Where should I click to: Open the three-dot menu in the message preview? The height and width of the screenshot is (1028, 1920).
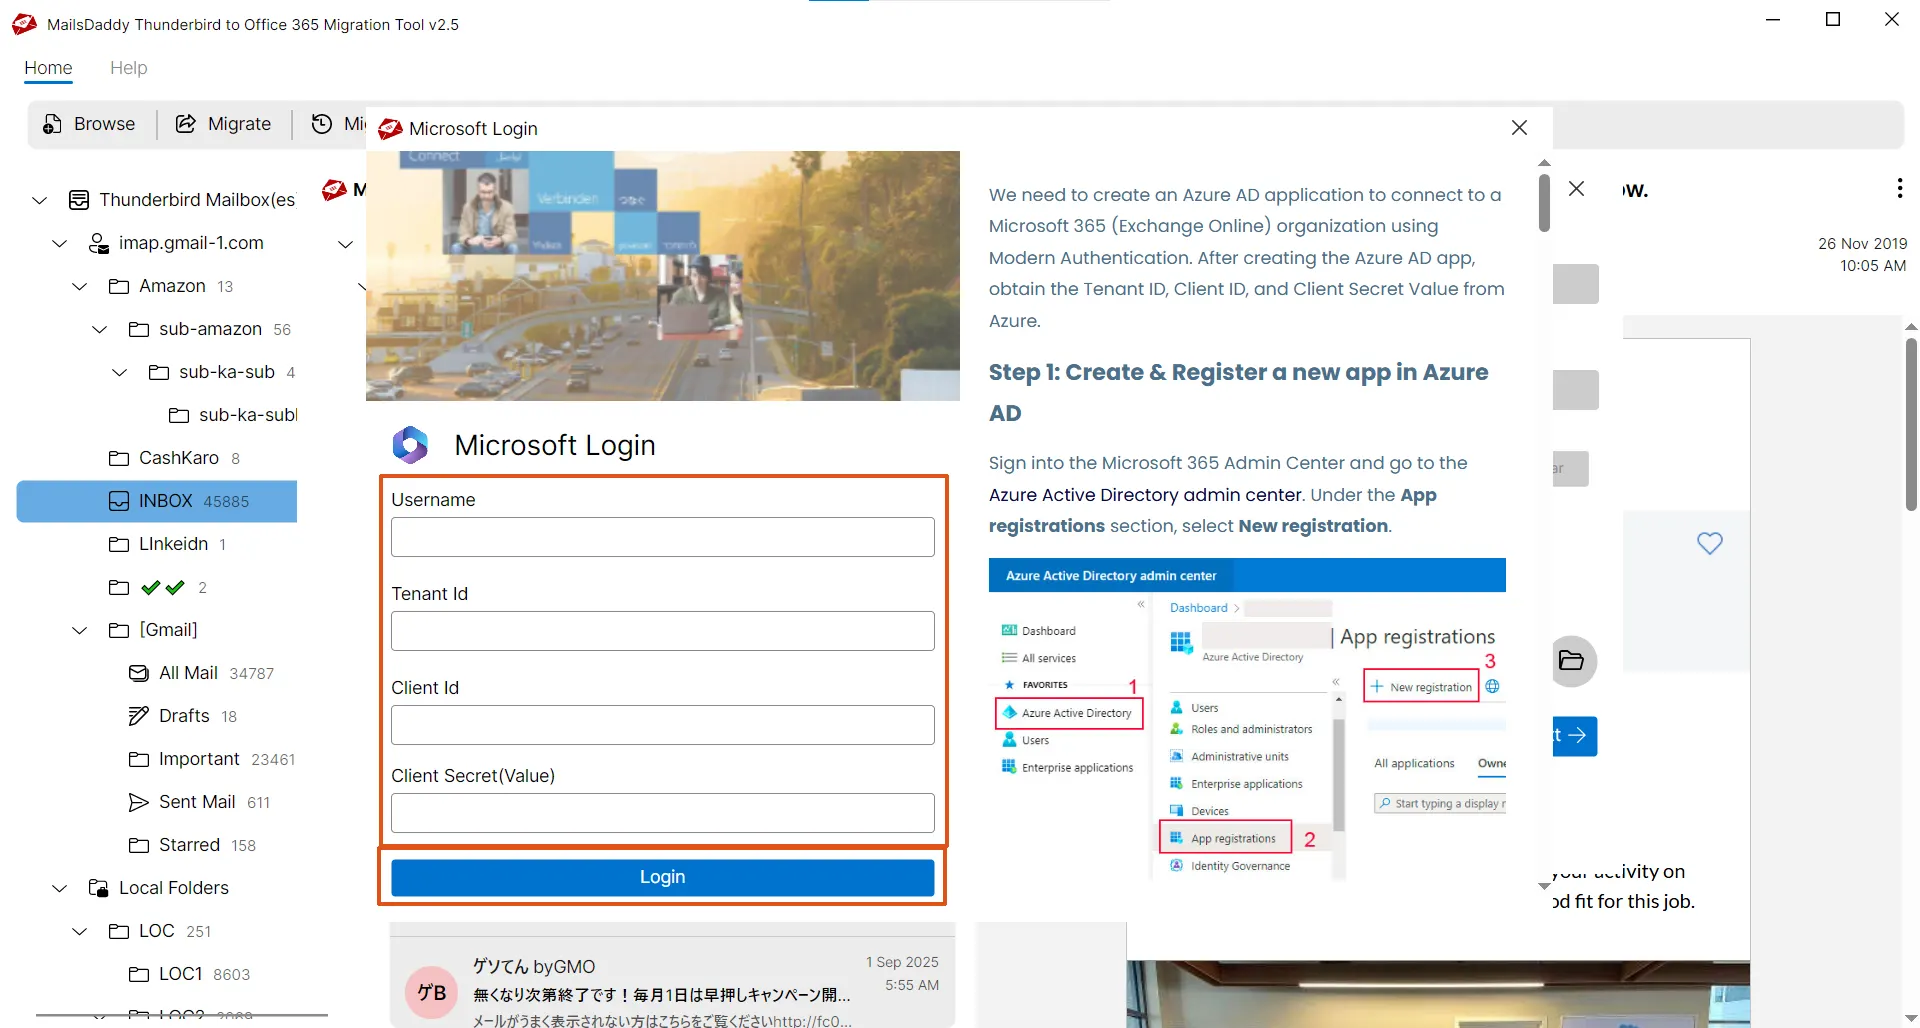[1899, 188]
